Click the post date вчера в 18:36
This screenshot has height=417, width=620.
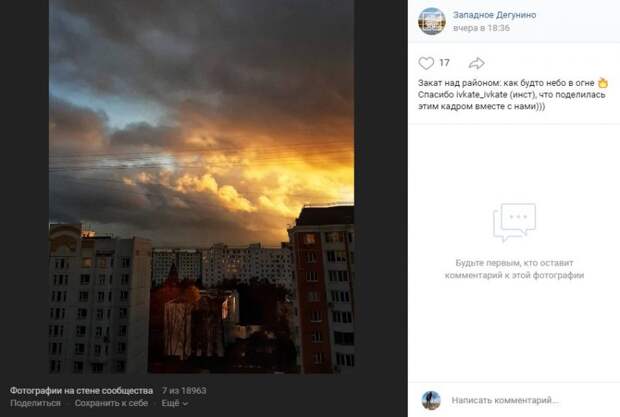point(481,28)
